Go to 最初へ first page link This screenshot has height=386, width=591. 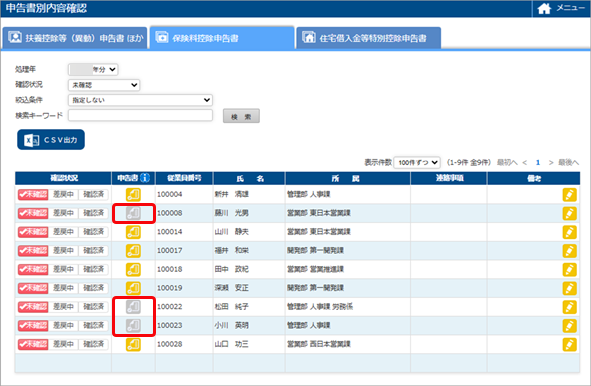pyautogui.click(x=507, y=162)
